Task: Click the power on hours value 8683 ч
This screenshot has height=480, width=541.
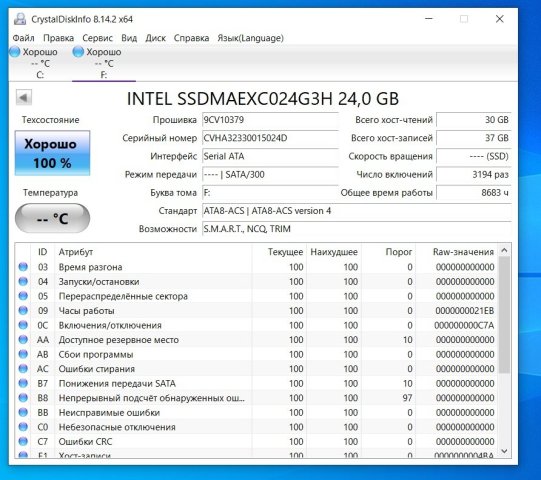Action: [474, 193]
